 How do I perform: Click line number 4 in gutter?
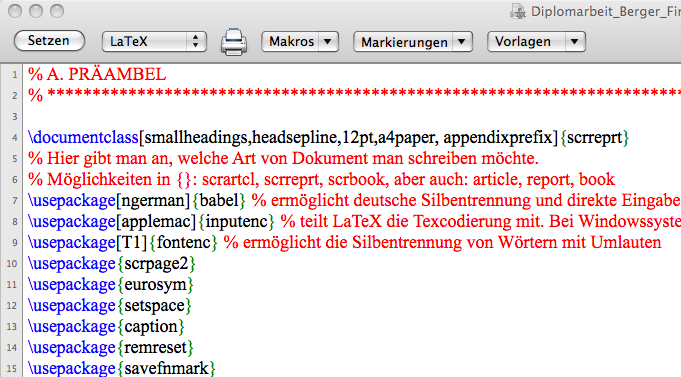14,138
